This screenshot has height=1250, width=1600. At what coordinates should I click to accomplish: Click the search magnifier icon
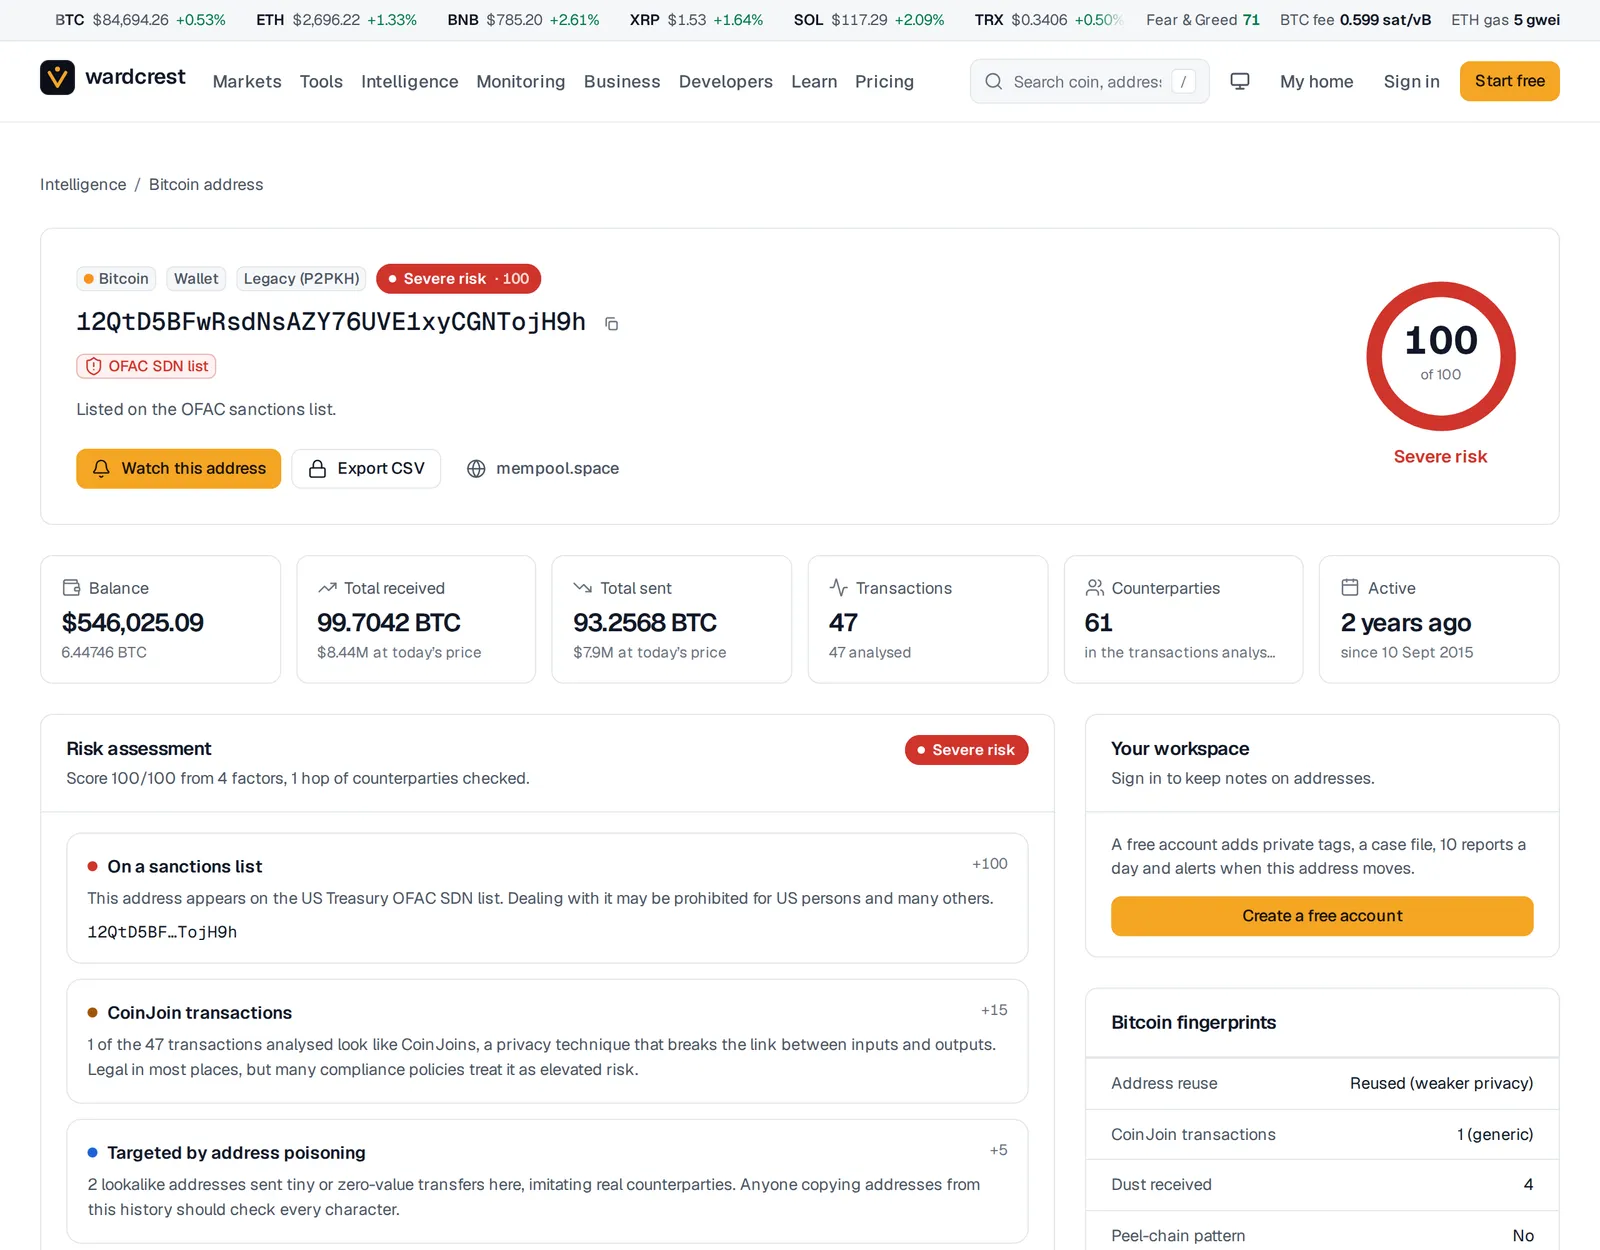[993, 82]
